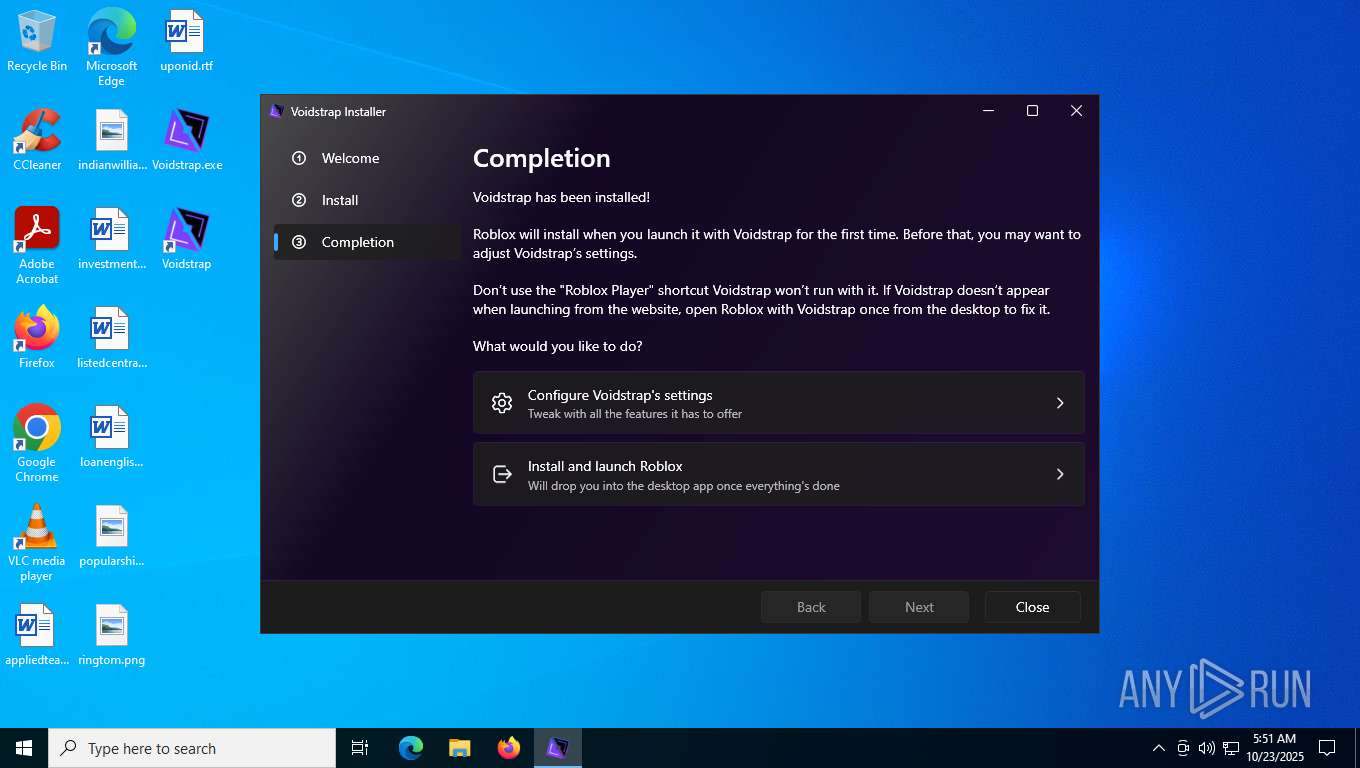Click the meet now tray icon

(x=1183, y=748)
